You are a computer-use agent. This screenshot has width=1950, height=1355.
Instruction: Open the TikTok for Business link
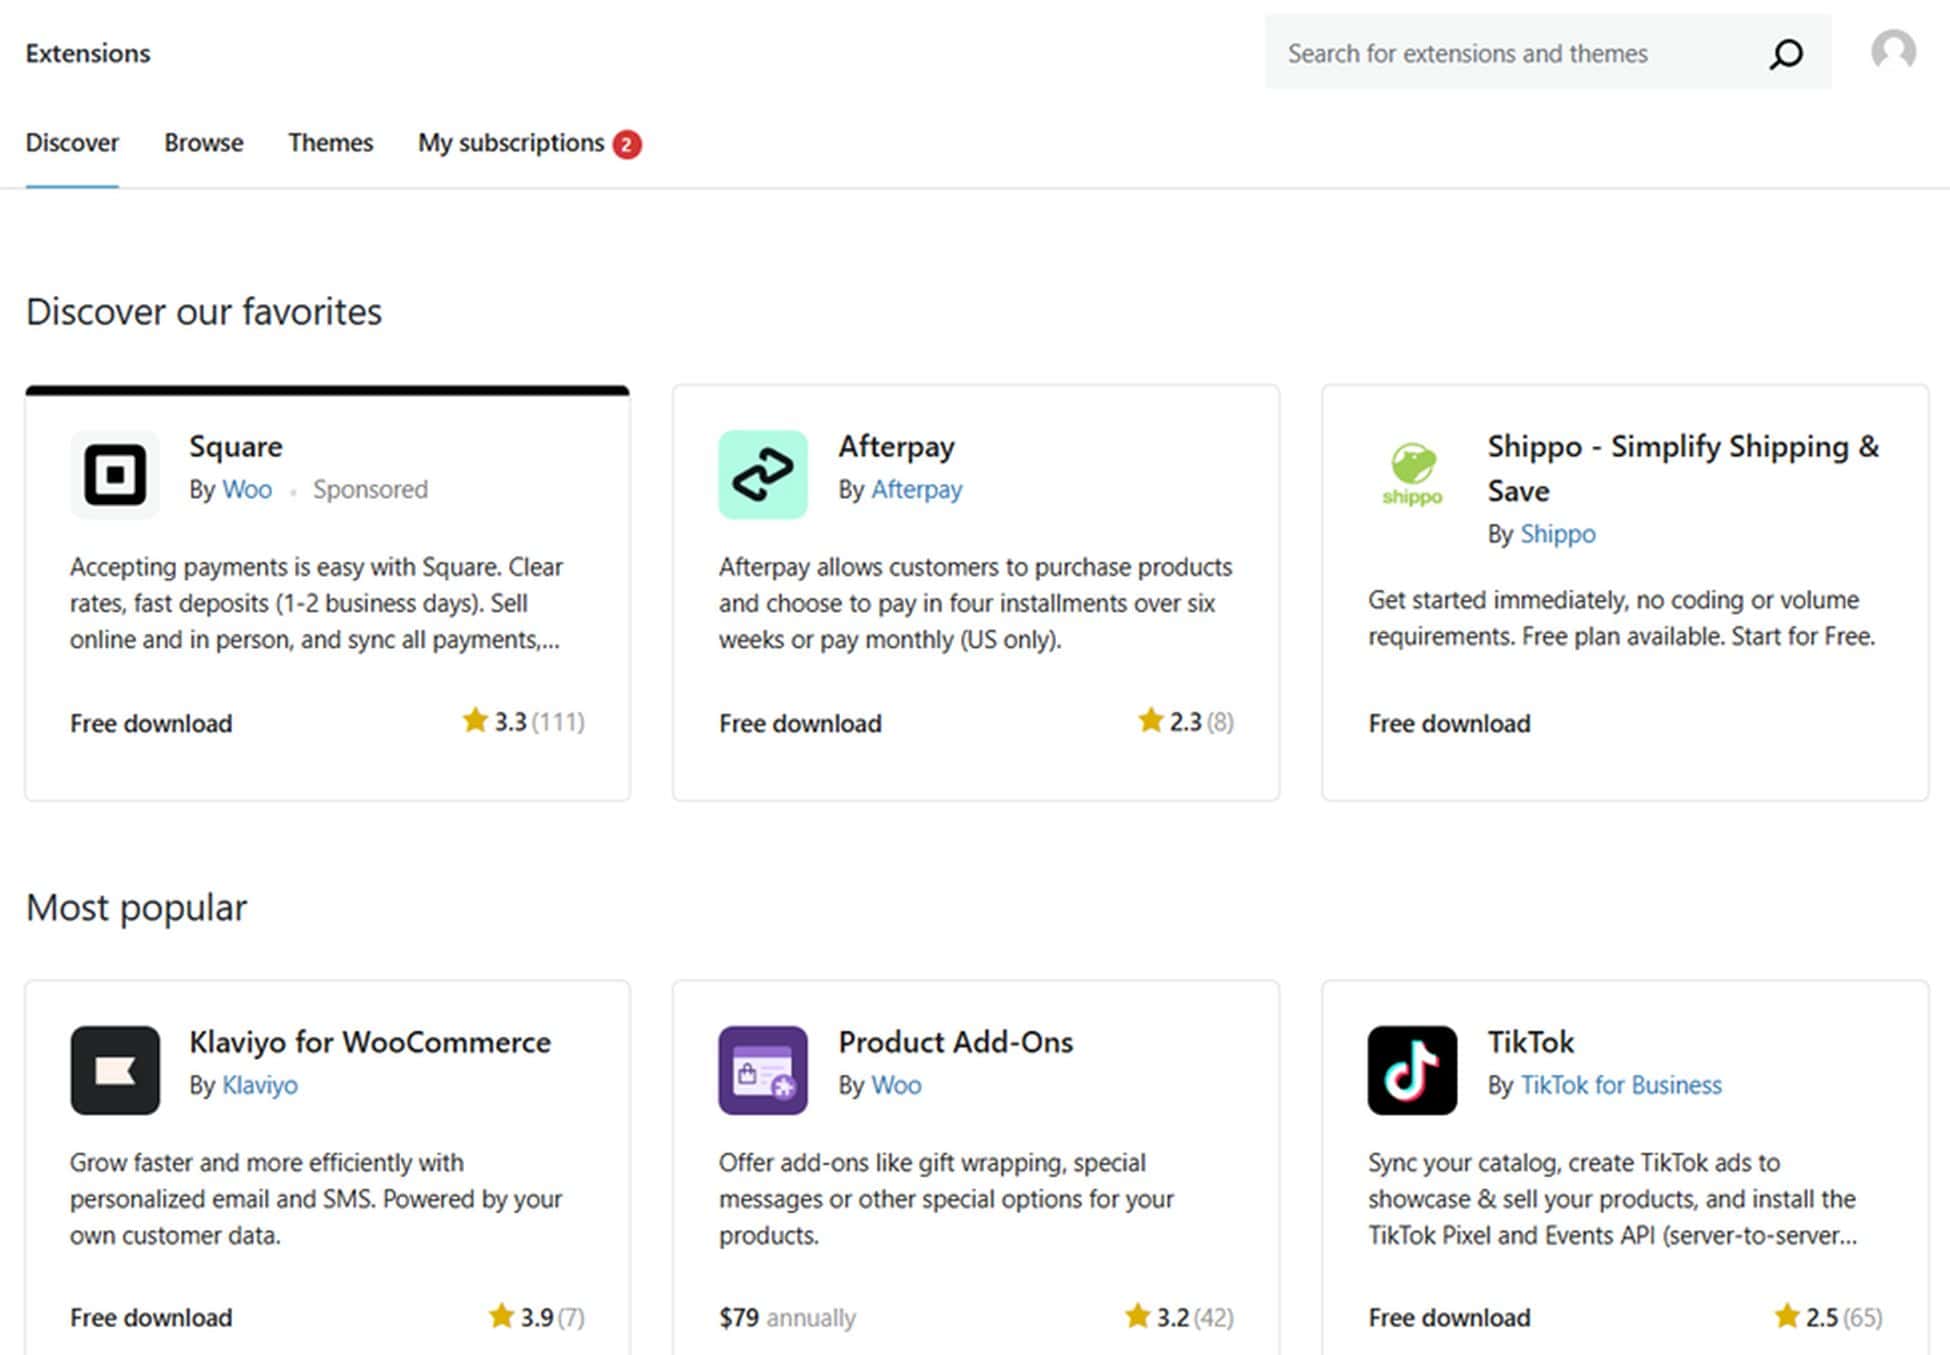click(x=1621, y=1084)
